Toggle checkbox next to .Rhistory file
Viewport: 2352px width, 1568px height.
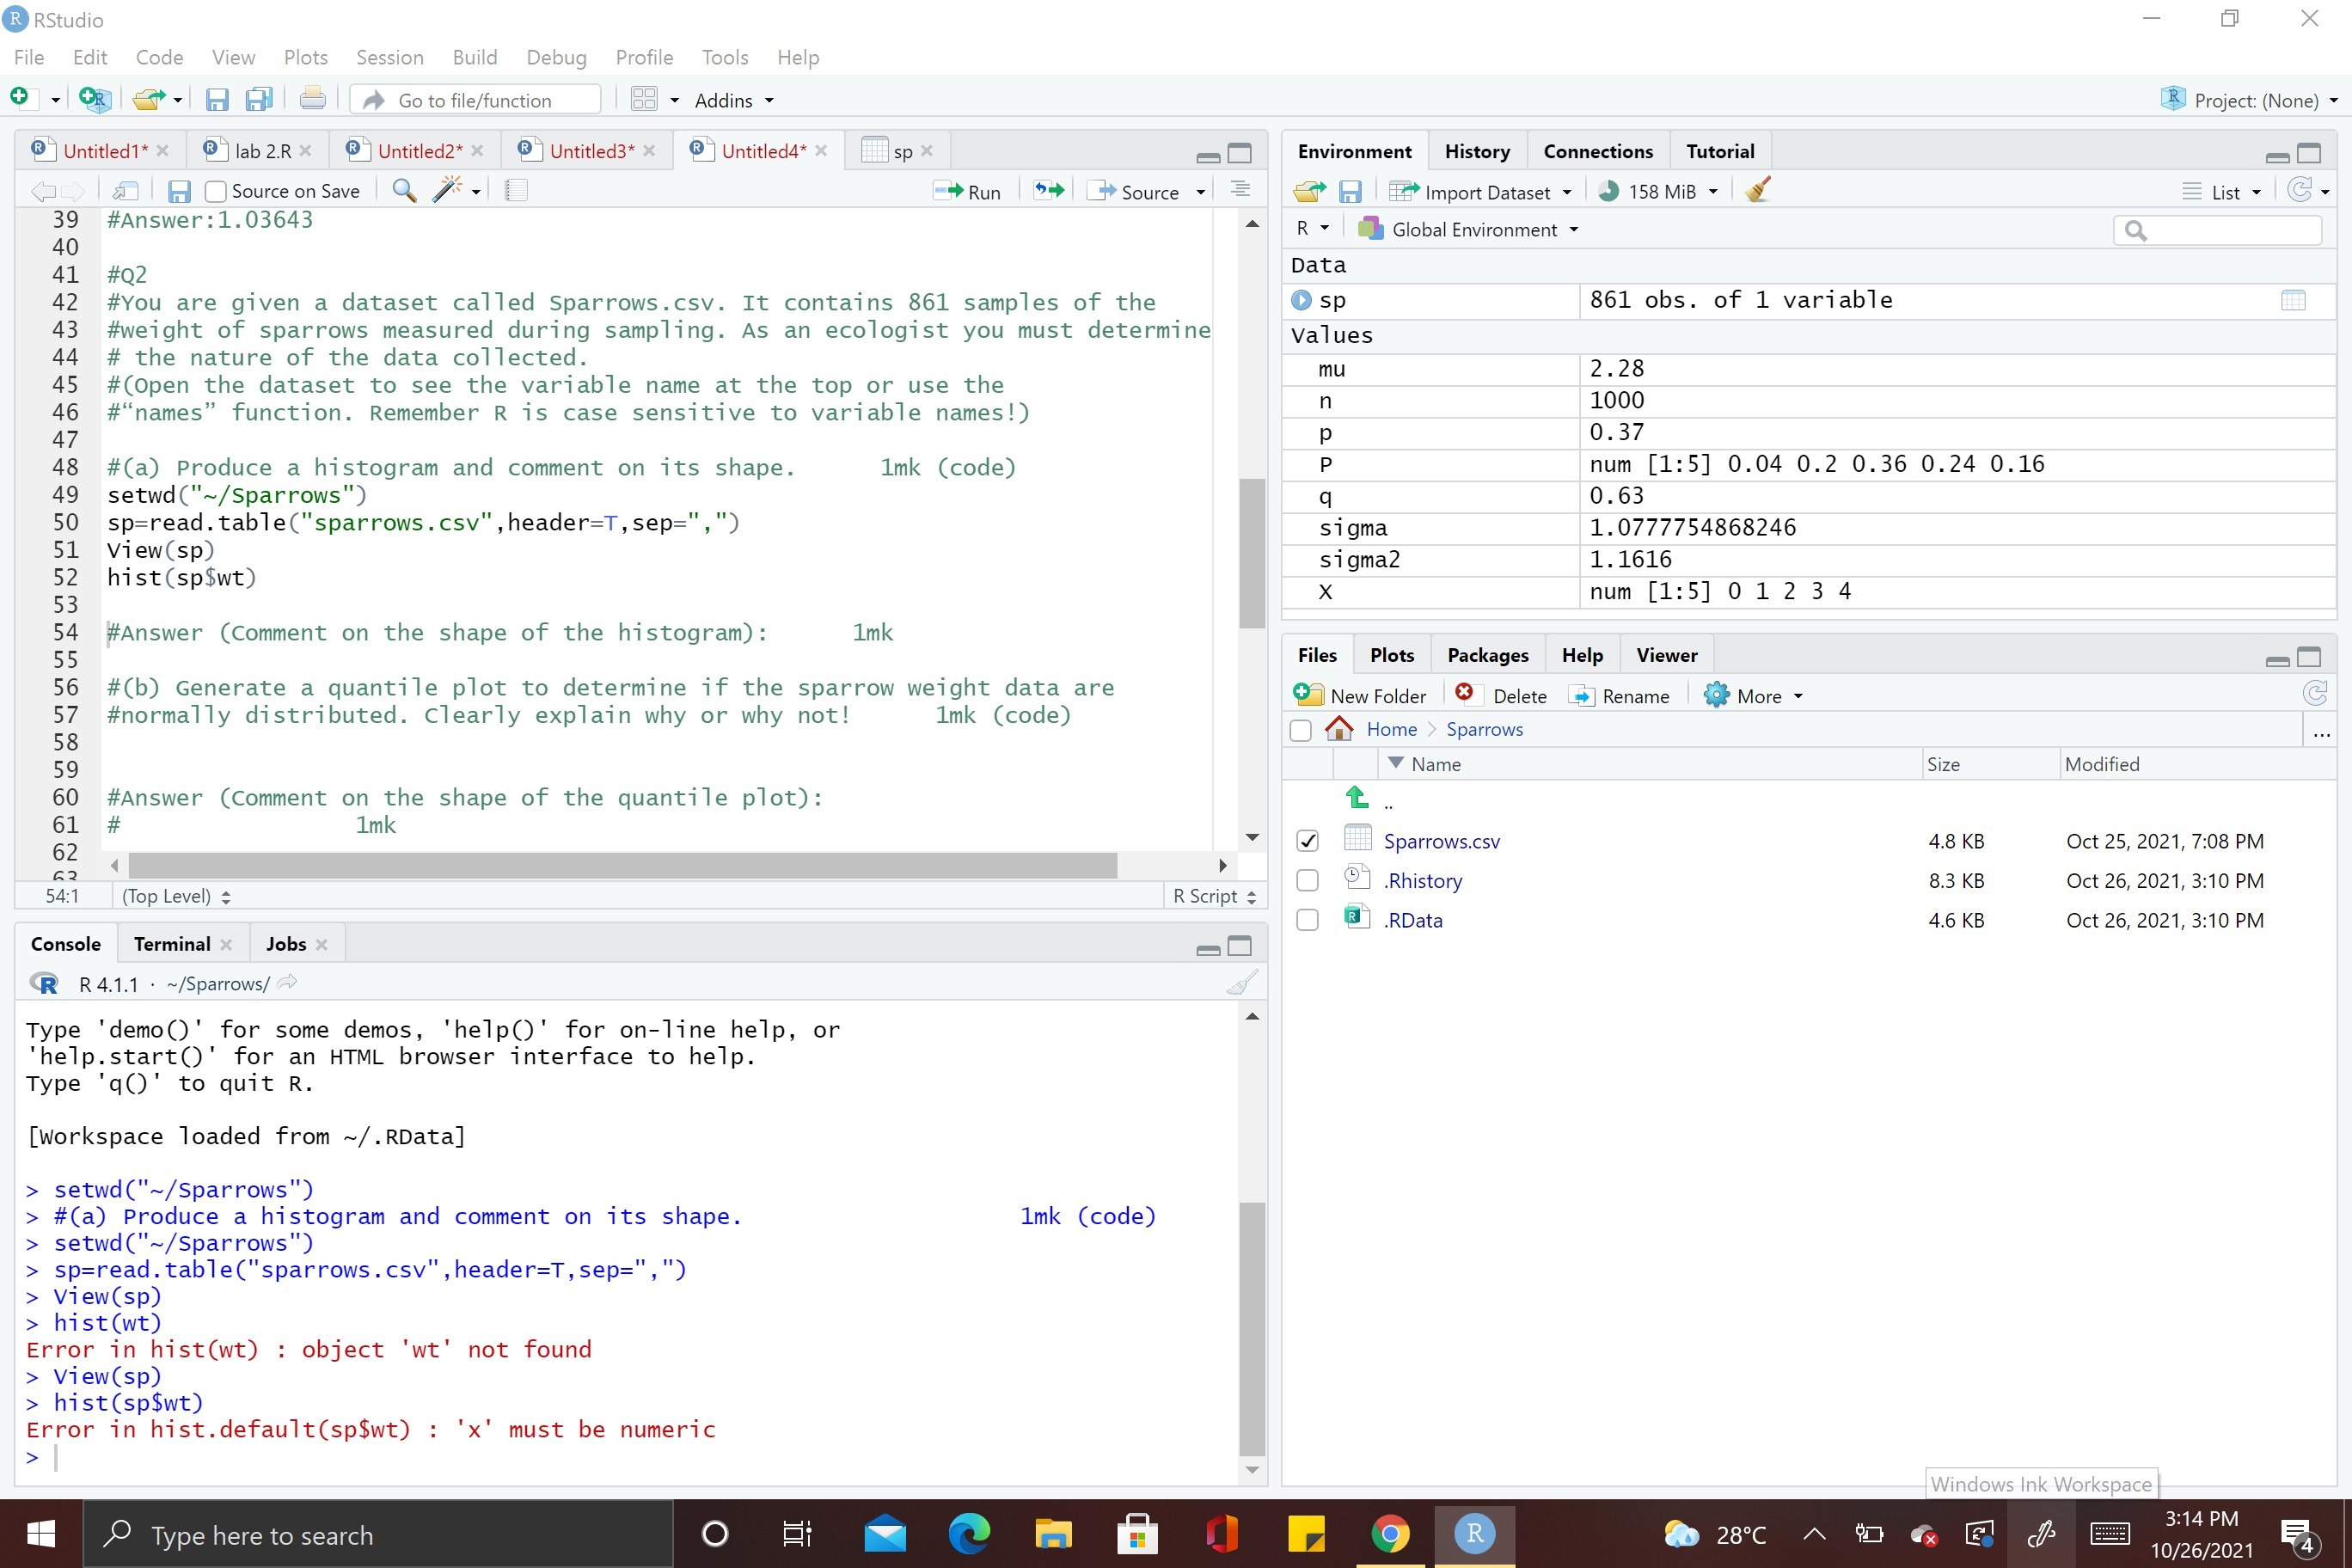(x=1306, y=880)
